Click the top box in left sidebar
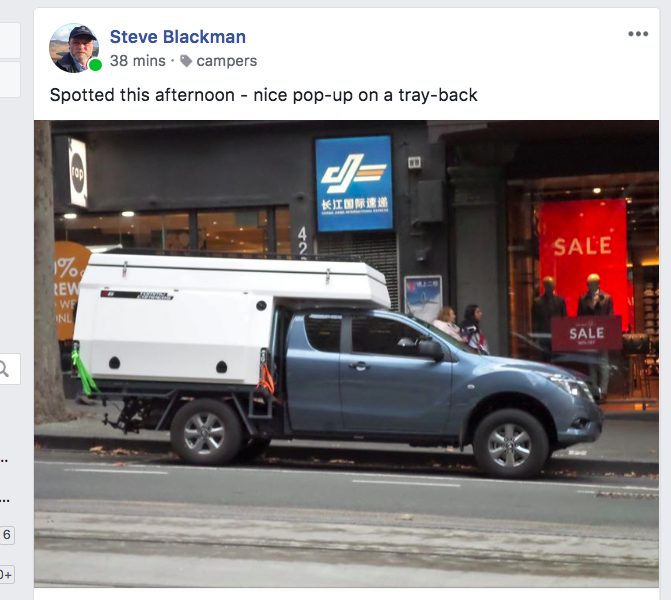The image size is (671, 600). (x=10, y=41)
